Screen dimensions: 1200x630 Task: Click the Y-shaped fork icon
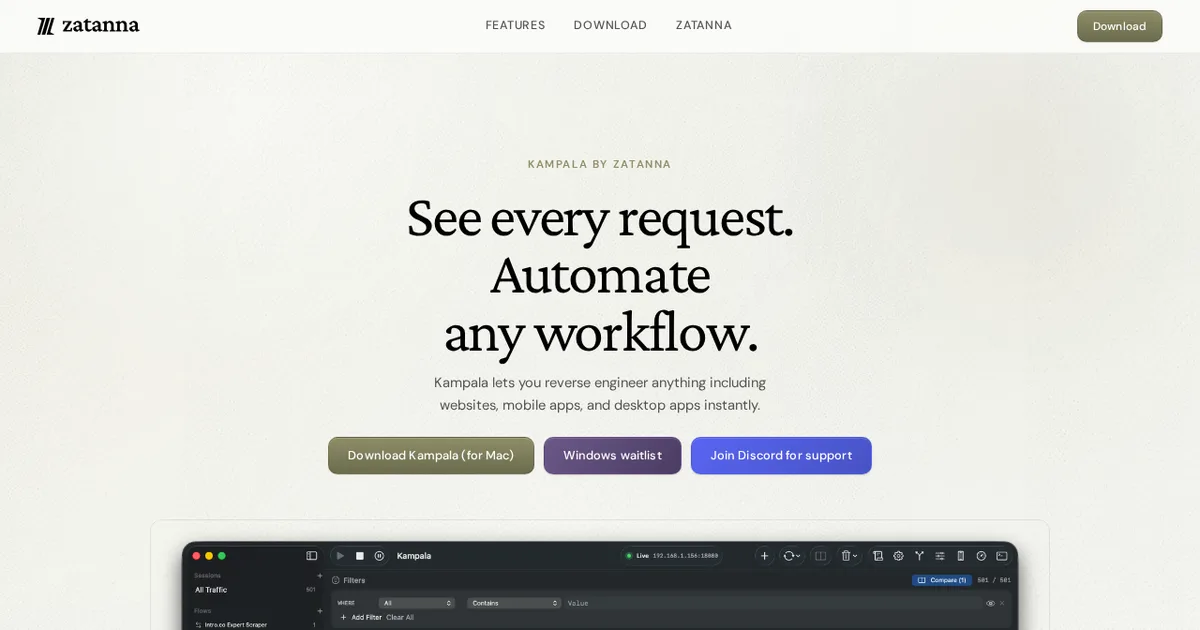[x=919, y=556]
